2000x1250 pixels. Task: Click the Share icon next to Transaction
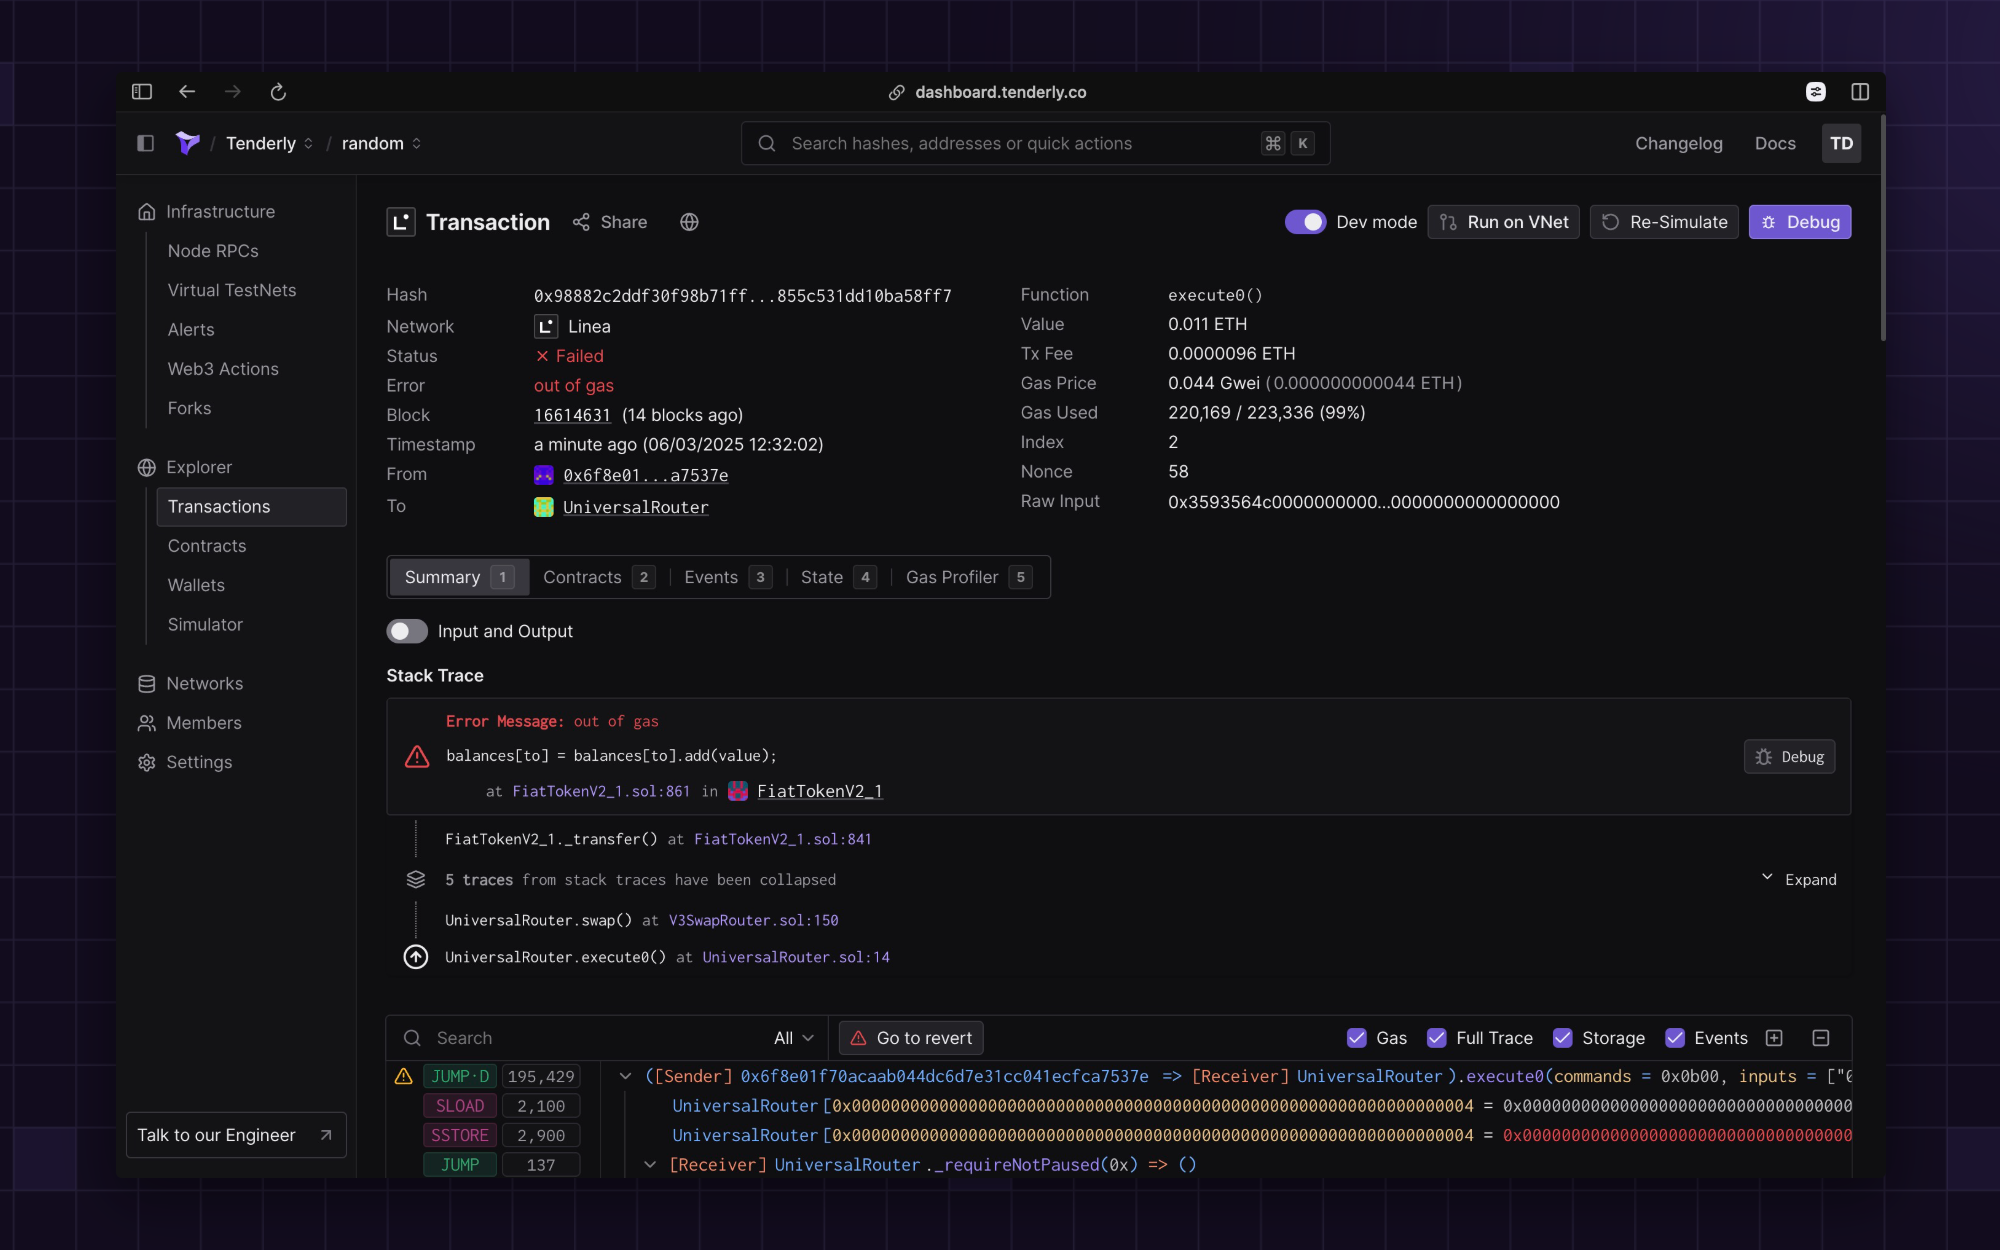point(582,222)
